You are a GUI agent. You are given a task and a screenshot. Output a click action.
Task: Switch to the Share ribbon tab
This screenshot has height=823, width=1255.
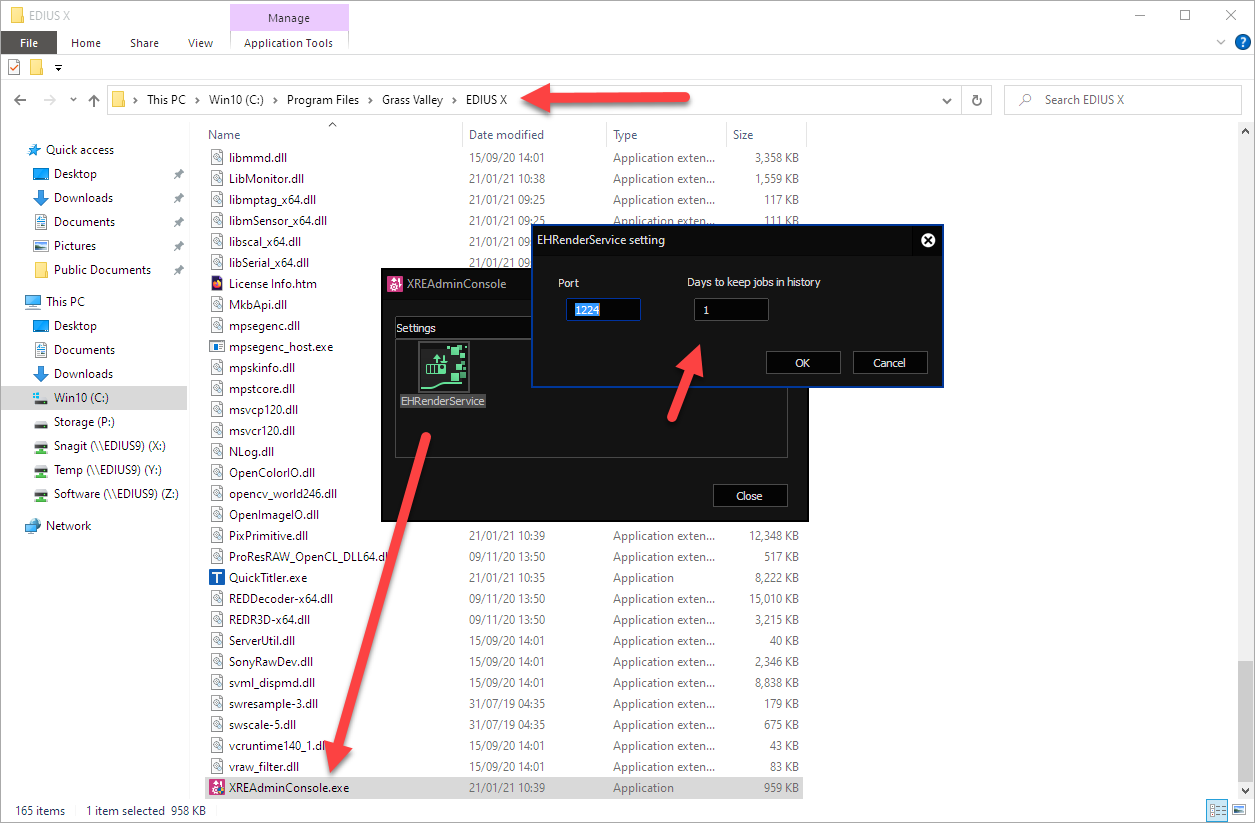[x=144, y=43]
